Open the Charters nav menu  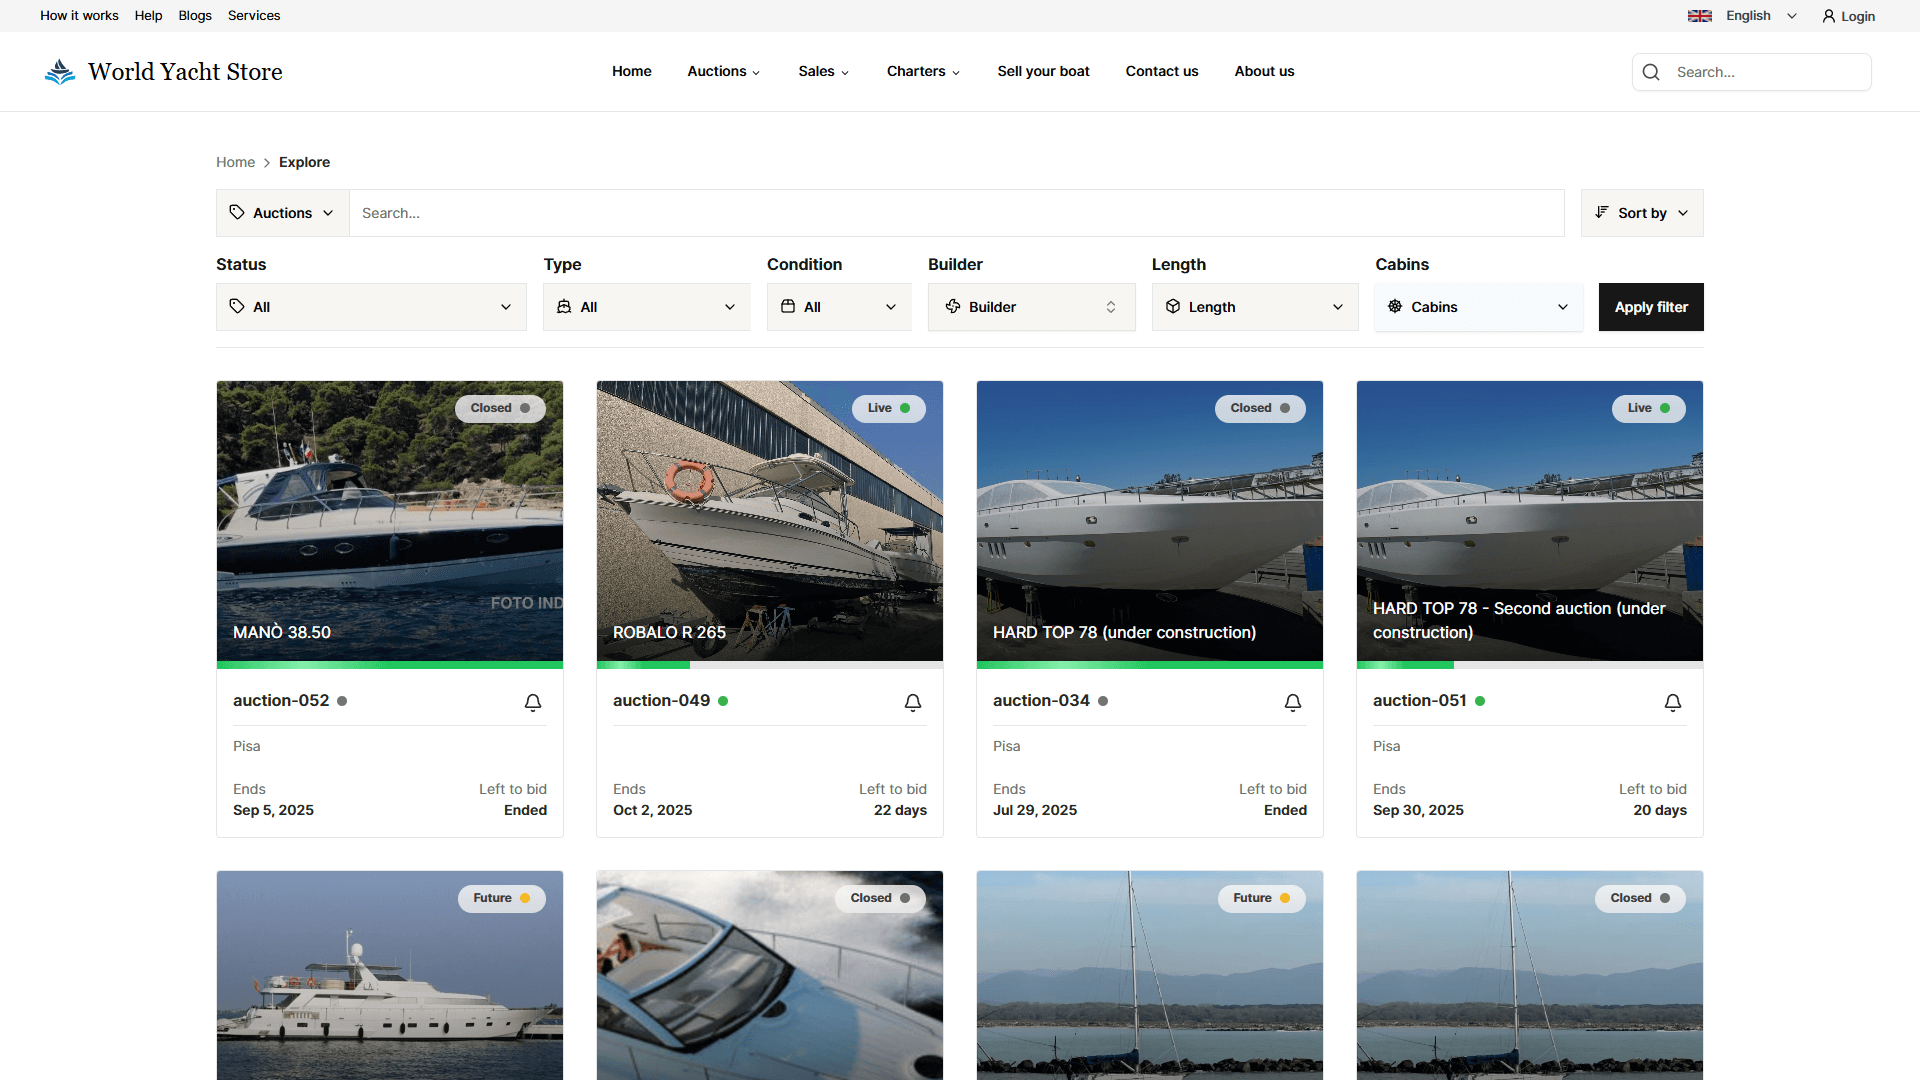924,71
